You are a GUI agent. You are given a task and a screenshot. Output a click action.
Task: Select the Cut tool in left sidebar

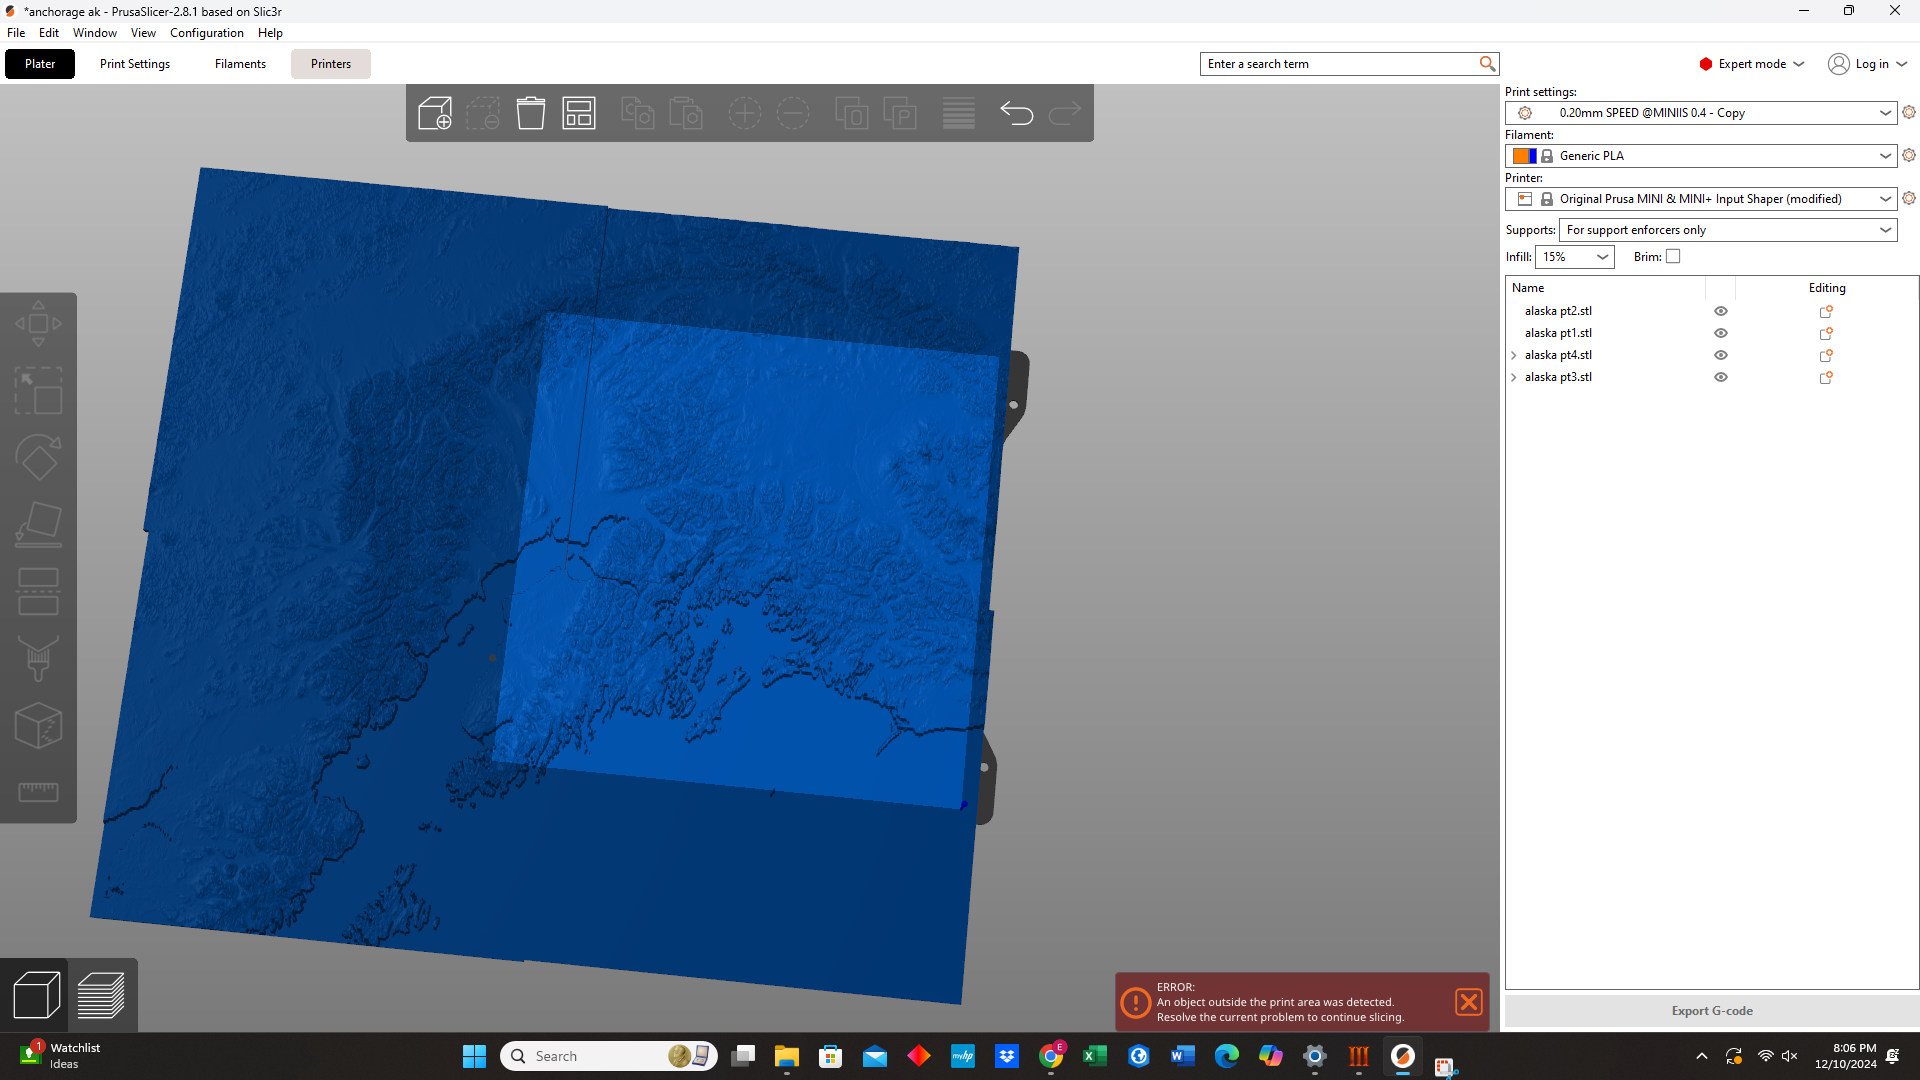(38, 592)
